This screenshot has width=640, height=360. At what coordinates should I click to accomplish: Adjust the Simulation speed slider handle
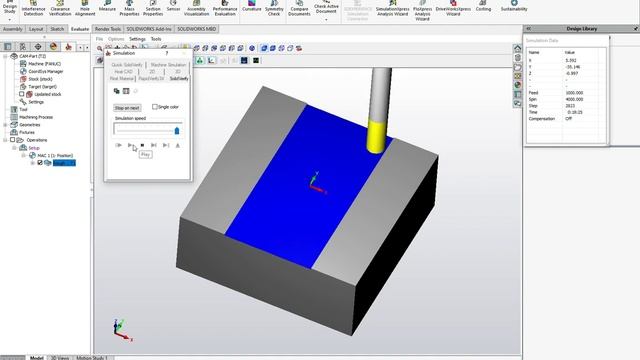pyautogui.click(x=177, y=130)
